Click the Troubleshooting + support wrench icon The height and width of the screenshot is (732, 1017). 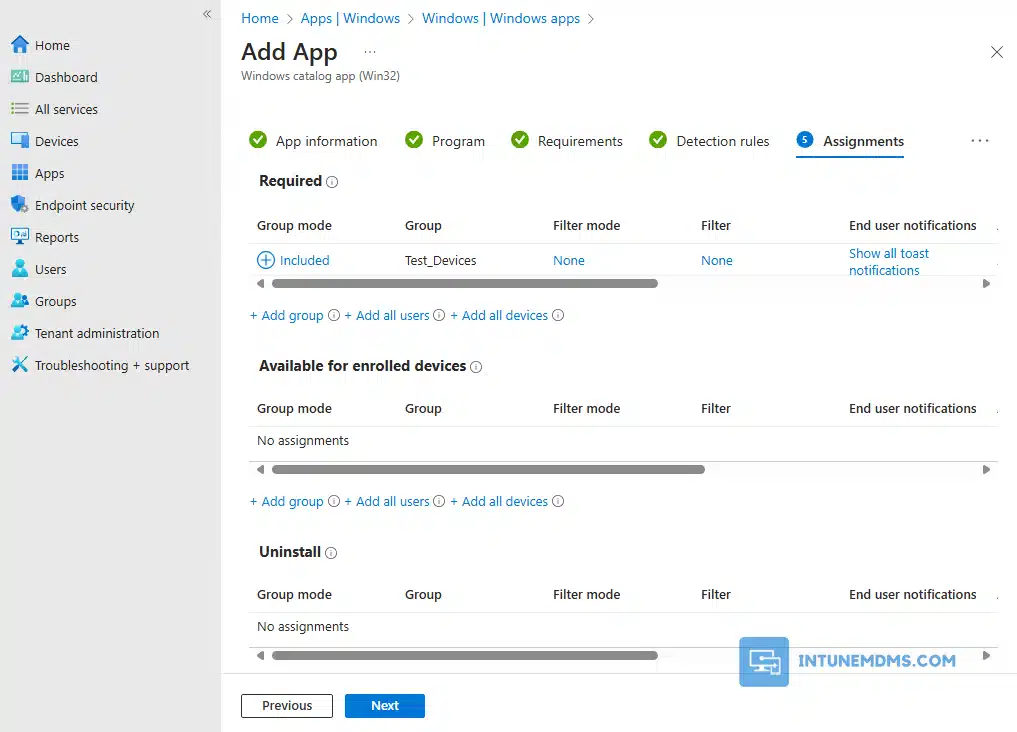coord(20,364)
